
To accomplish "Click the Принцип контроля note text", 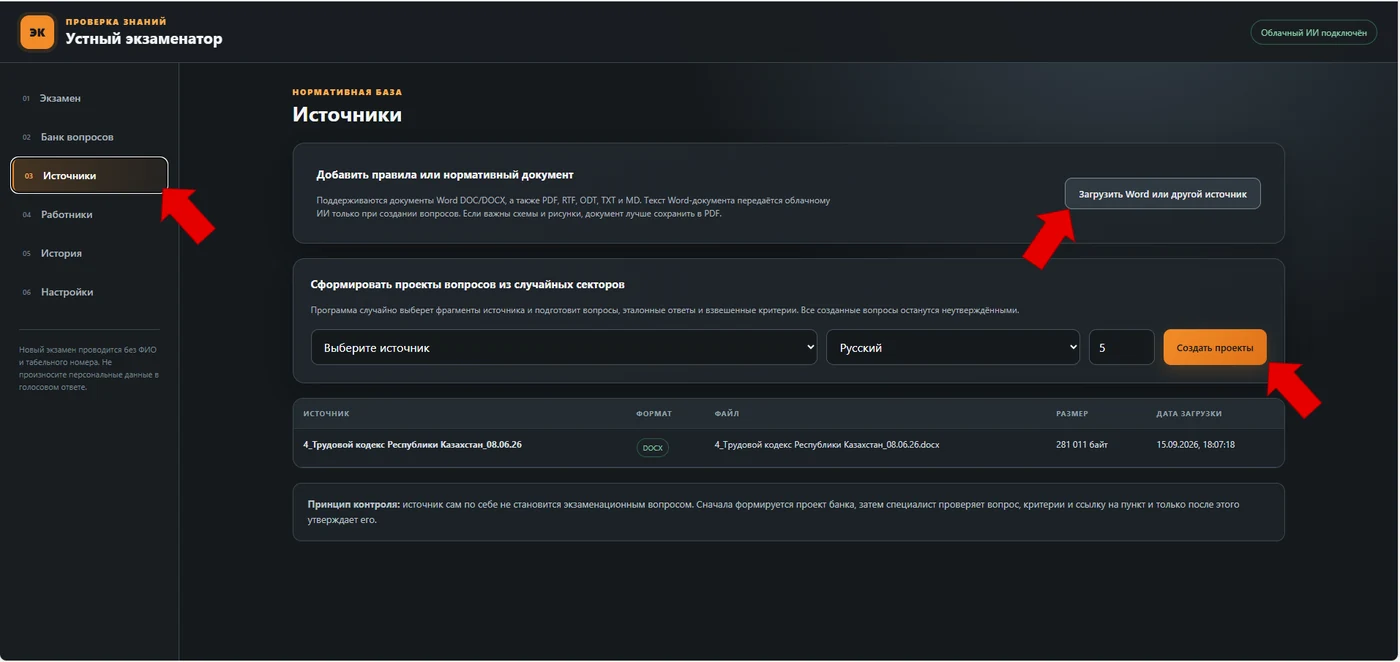I will 773,512.
